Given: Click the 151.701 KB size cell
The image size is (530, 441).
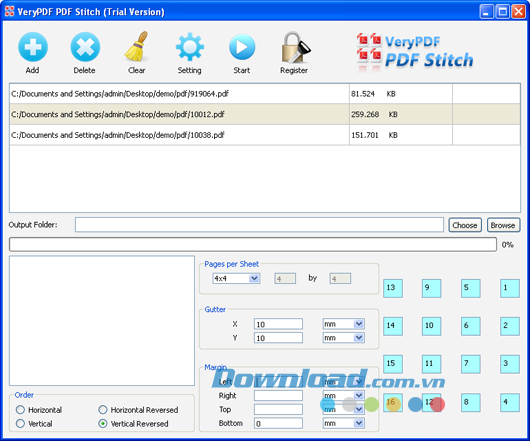Looking at the screenshot, I should (401, 135).
